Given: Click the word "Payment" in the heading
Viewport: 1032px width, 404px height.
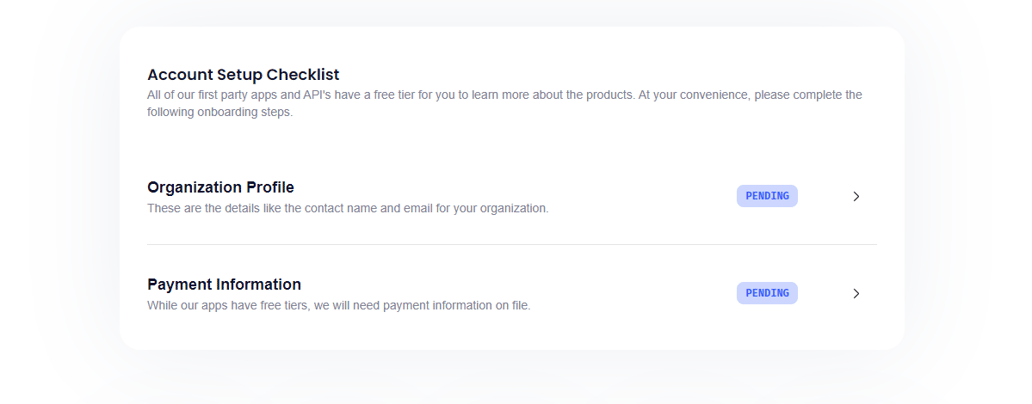Looking at the screenshot, I should pyautogui.click(x=180, y=284).
